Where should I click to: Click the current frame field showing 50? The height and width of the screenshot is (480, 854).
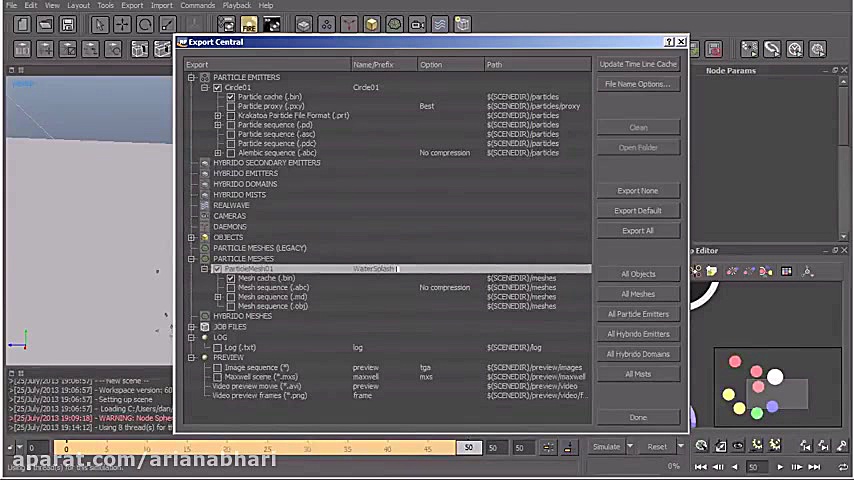(755, 467)
